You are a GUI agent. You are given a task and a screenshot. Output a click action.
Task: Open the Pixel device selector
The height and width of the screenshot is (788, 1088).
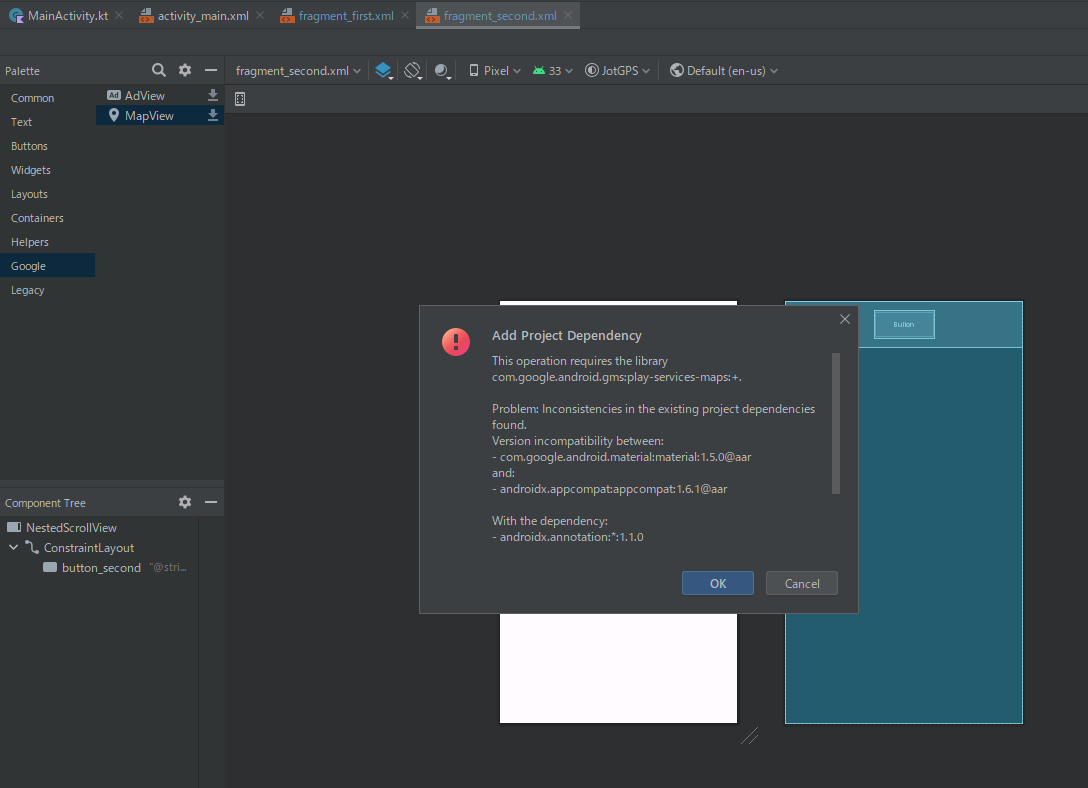click(492, 70)
